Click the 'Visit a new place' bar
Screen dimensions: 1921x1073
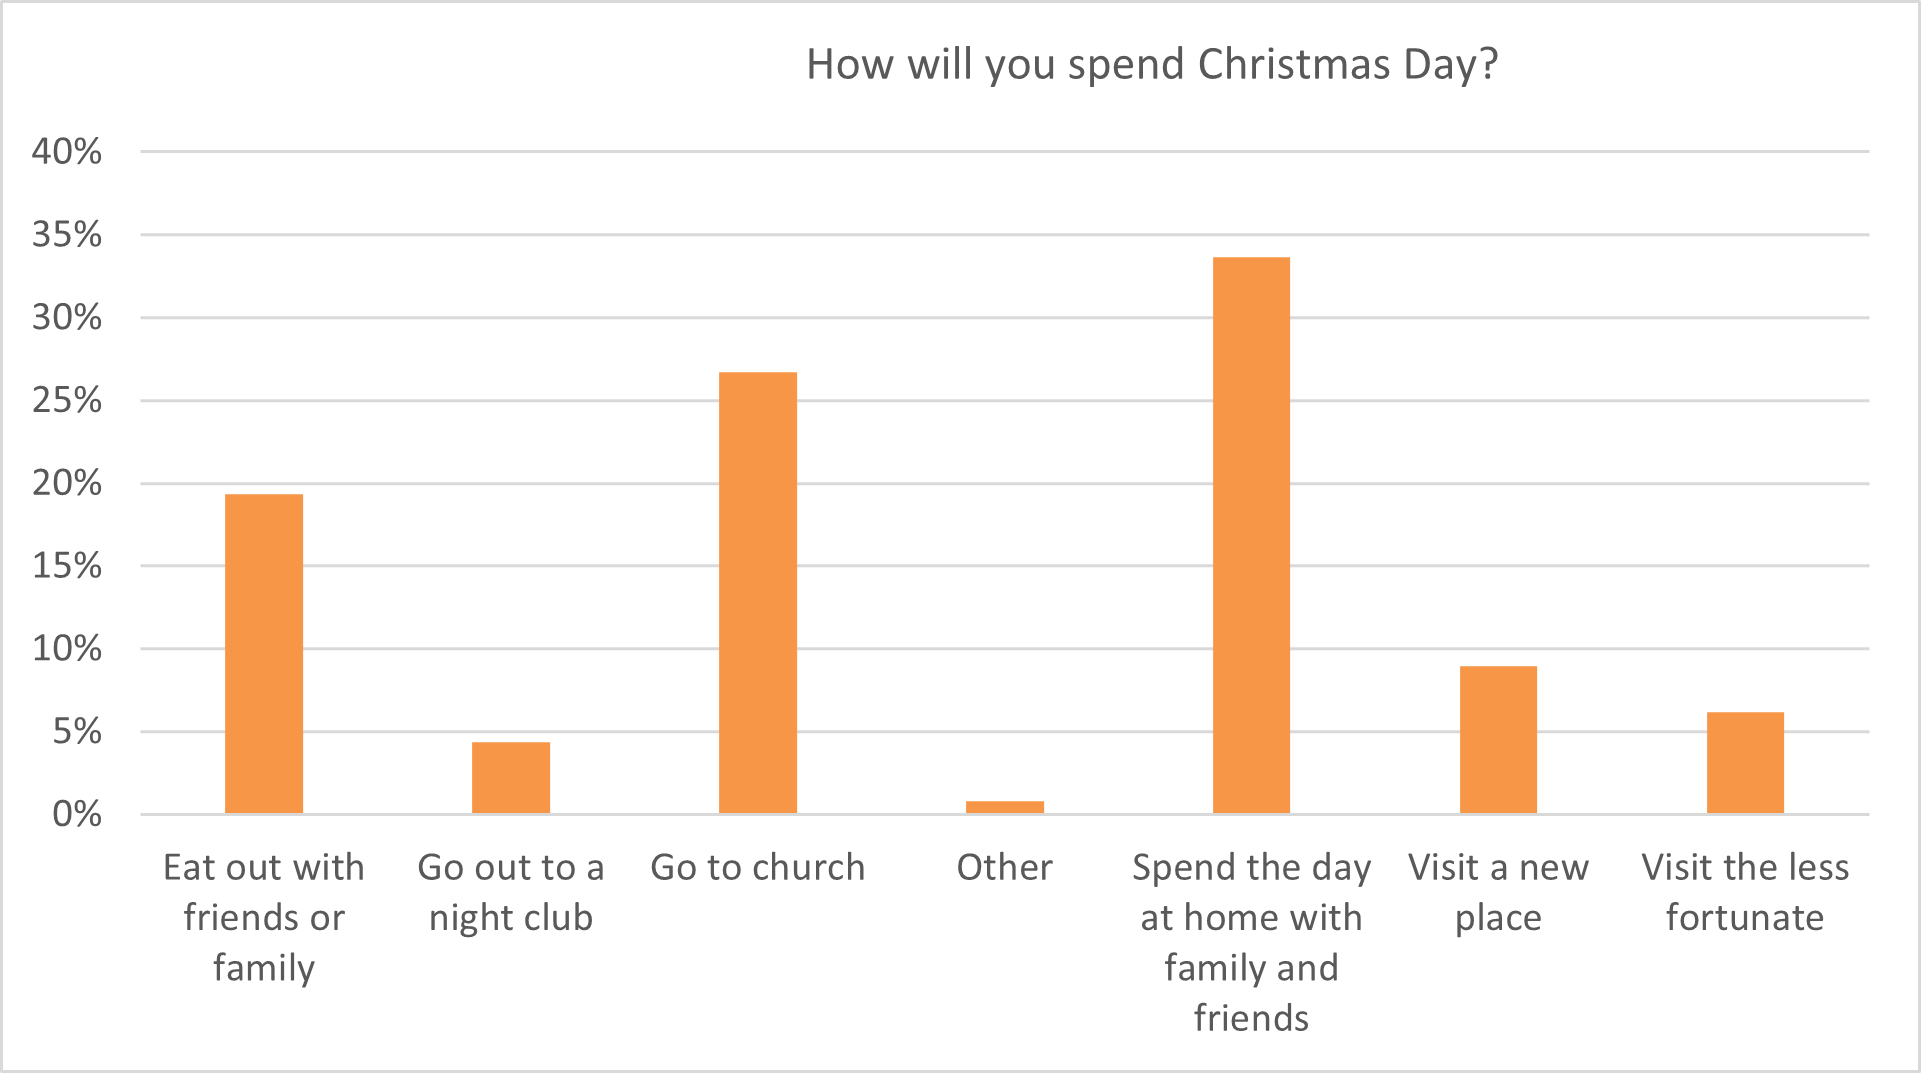point(1498,740)
